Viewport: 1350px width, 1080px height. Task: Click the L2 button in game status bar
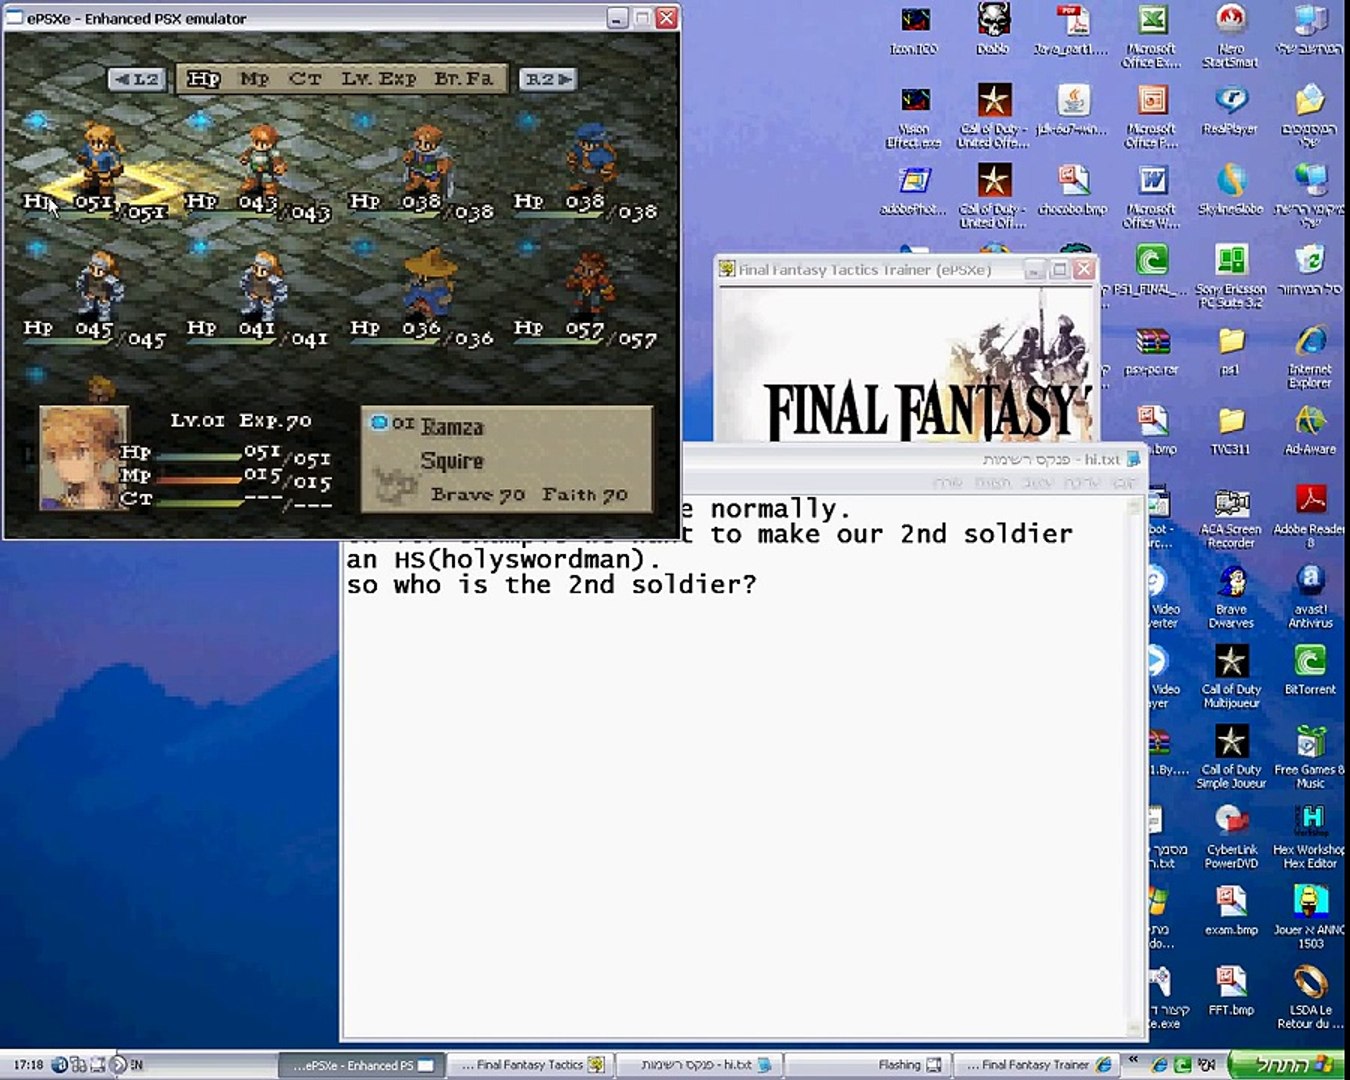137,79
